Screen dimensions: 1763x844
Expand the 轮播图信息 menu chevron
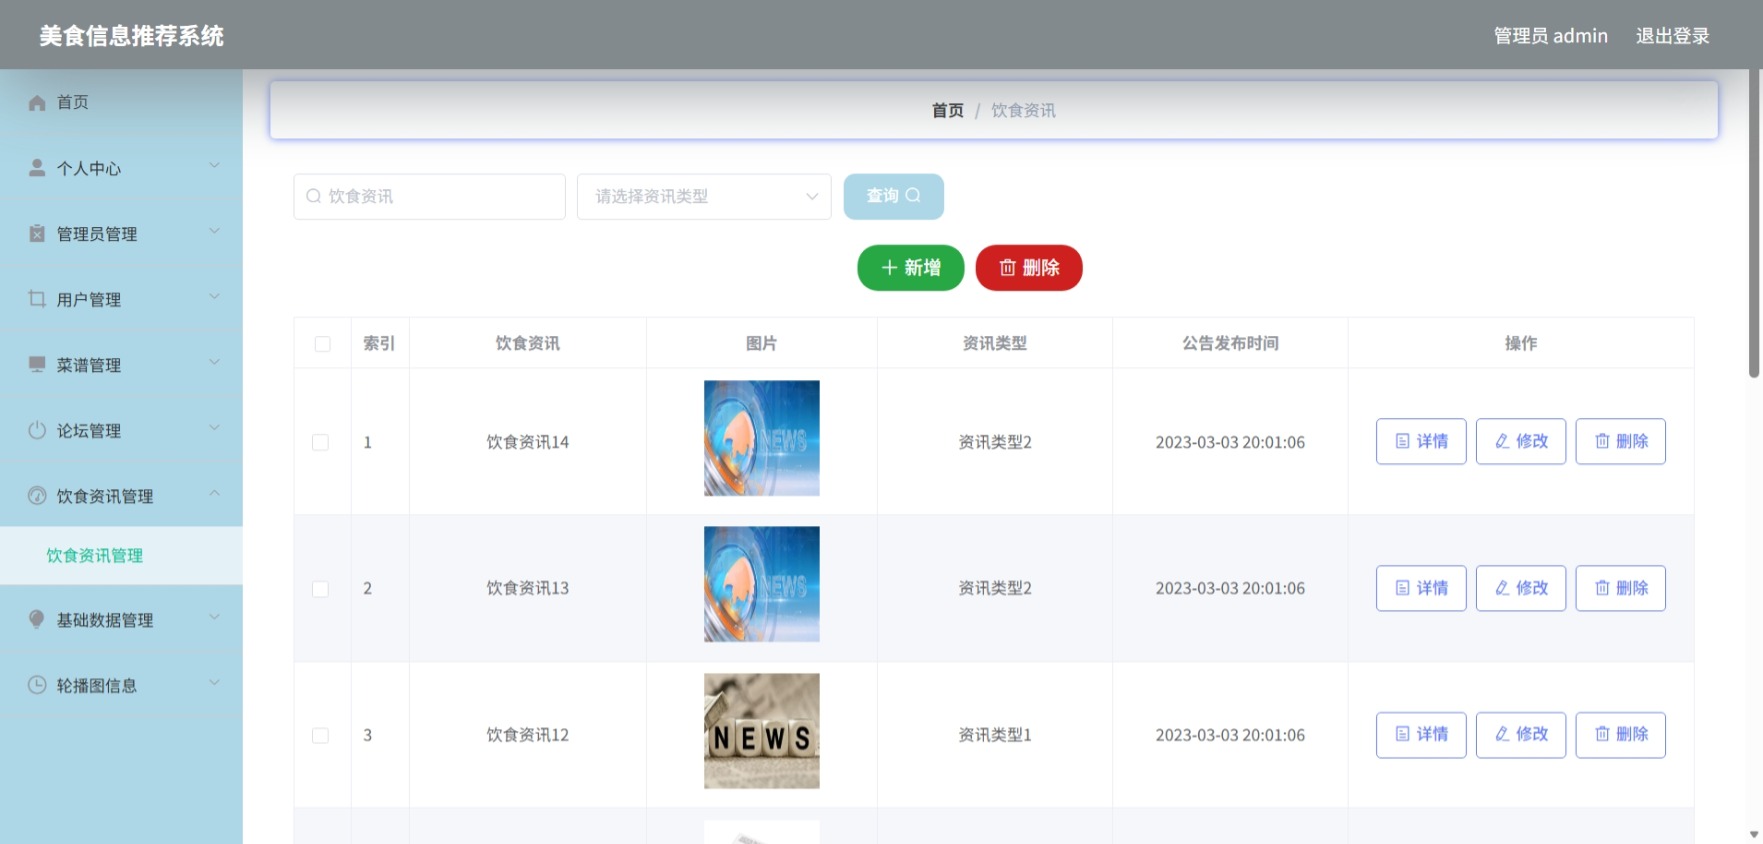pyautogui.click(x=214, y=683)
